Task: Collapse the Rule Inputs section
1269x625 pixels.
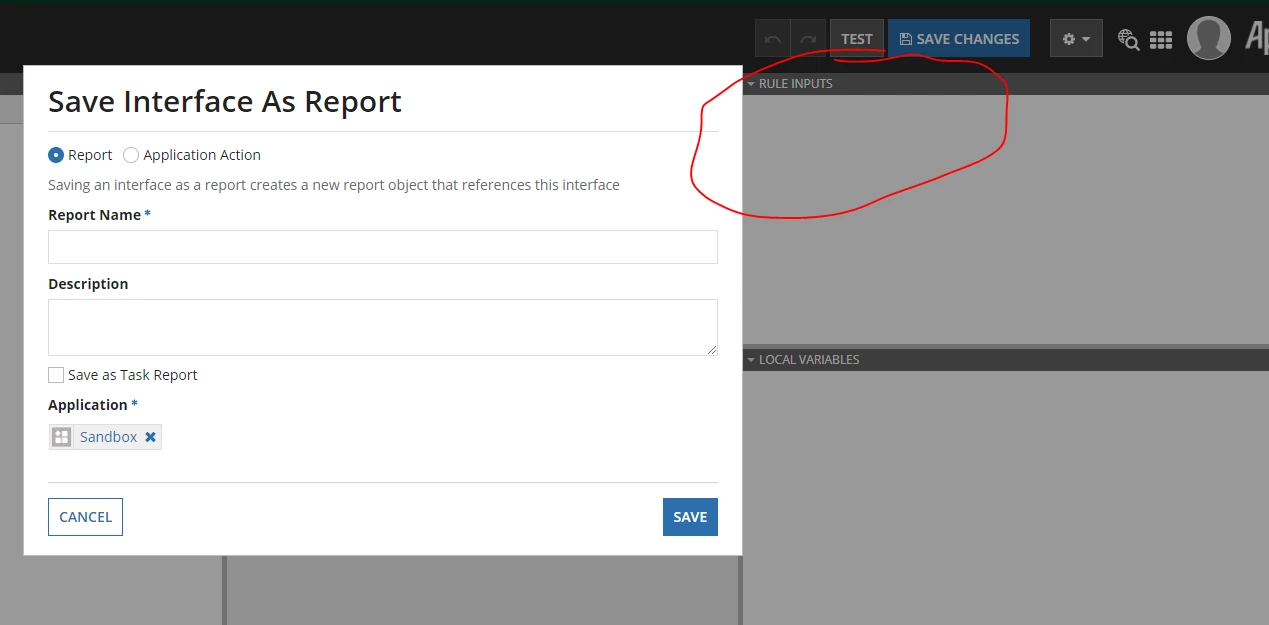Action: click(x=751, y=84)
